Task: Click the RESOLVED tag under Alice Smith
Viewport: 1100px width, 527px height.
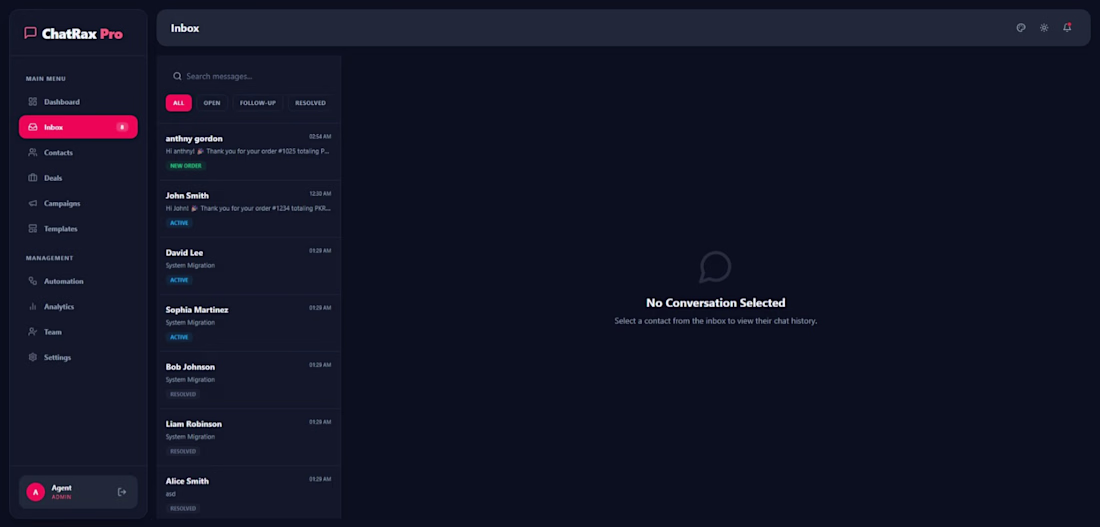Action: [x=182, y=508]
